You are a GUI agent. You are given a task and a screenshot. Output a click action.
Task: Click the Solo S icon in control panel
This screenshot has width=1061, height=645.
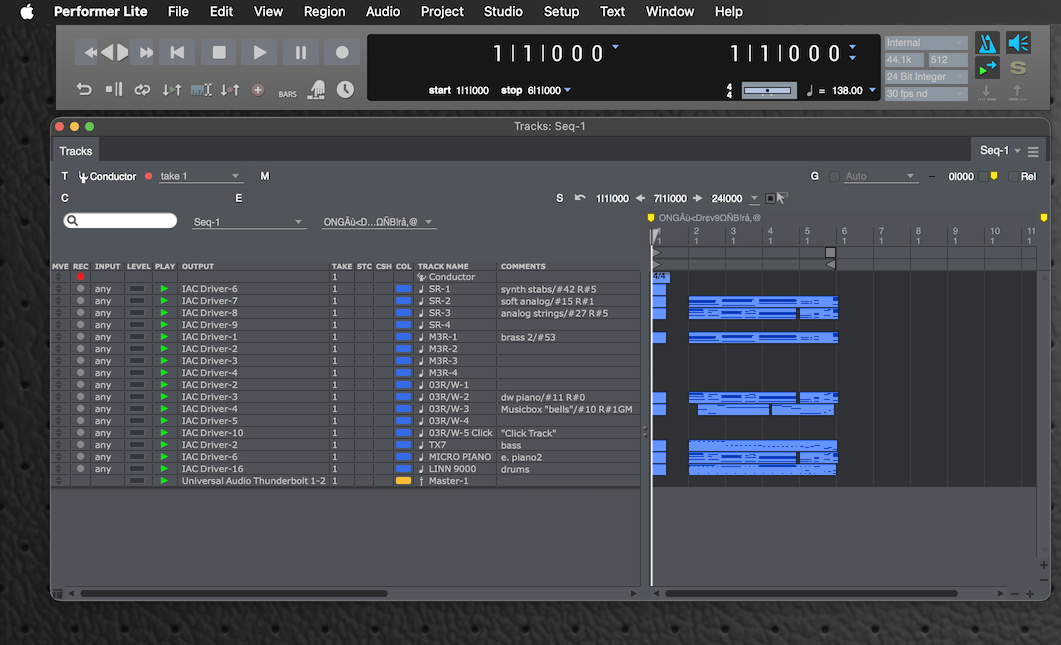click(x=1018, y=68)
